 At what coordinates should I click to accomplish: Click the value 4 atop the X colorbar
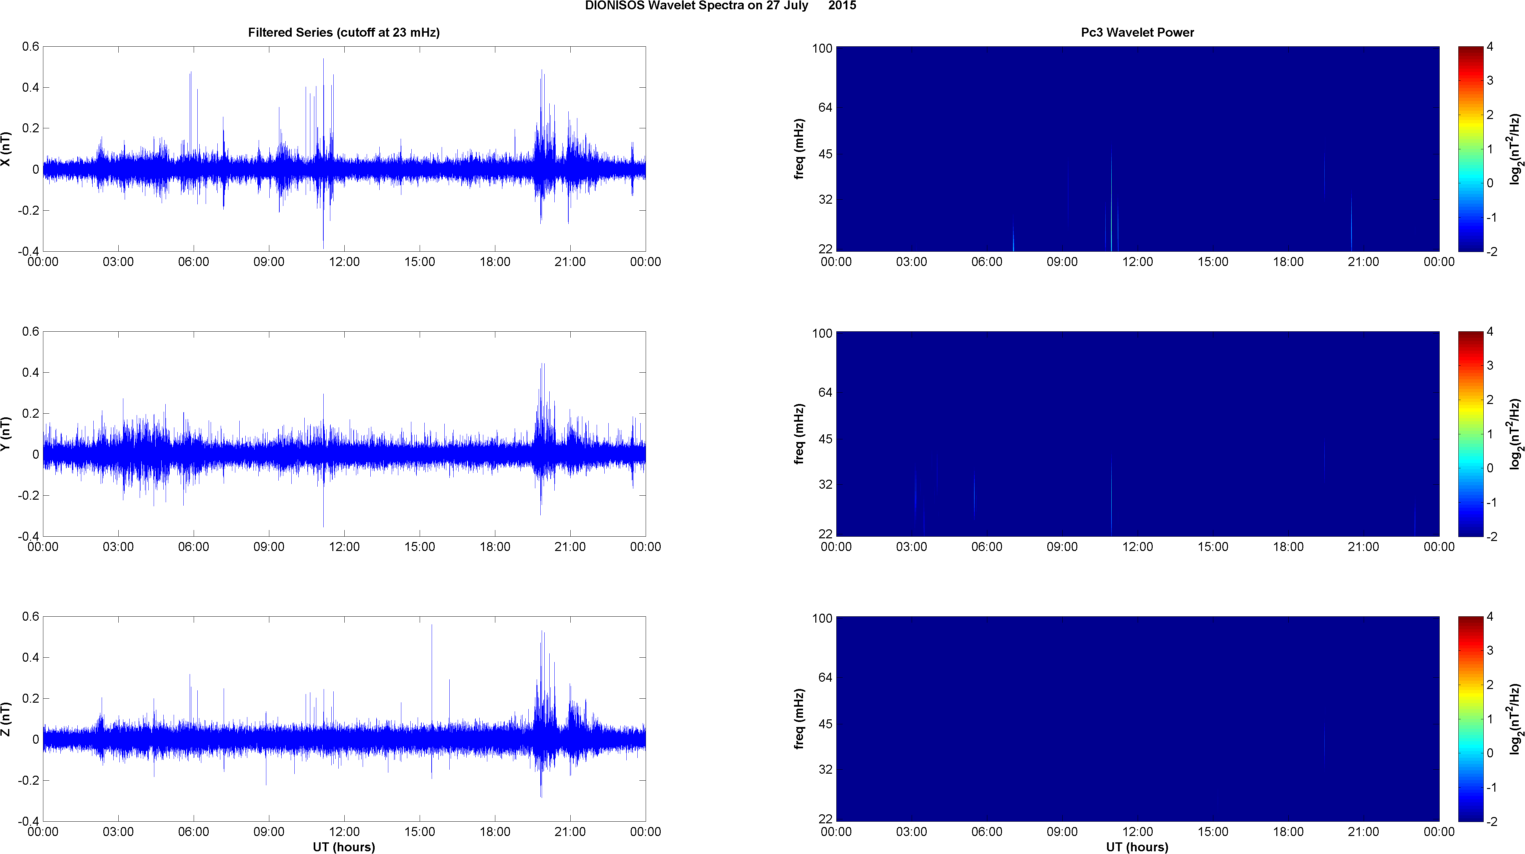pyautogui.click(x=1490, y=47)
